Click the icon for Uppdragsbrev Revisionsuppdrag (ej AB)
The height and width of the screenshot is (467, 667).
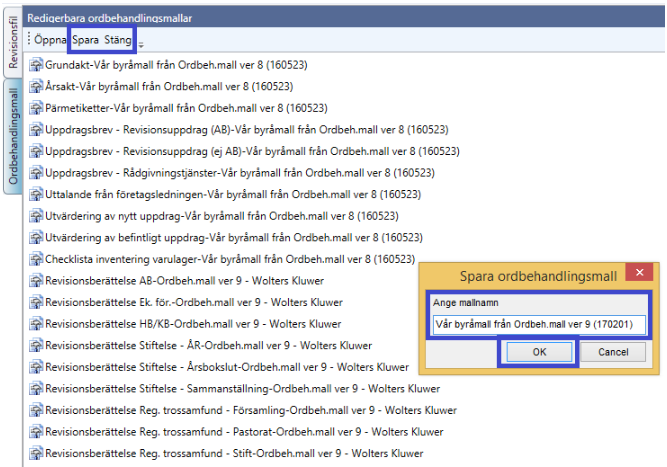[x=36, y=151]
